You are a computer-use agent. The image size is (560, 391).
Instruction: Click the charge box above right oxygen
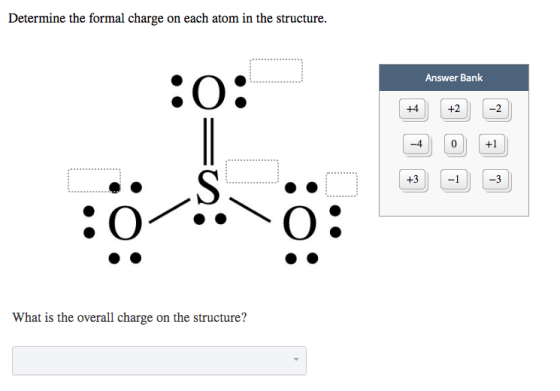(341, 184)
